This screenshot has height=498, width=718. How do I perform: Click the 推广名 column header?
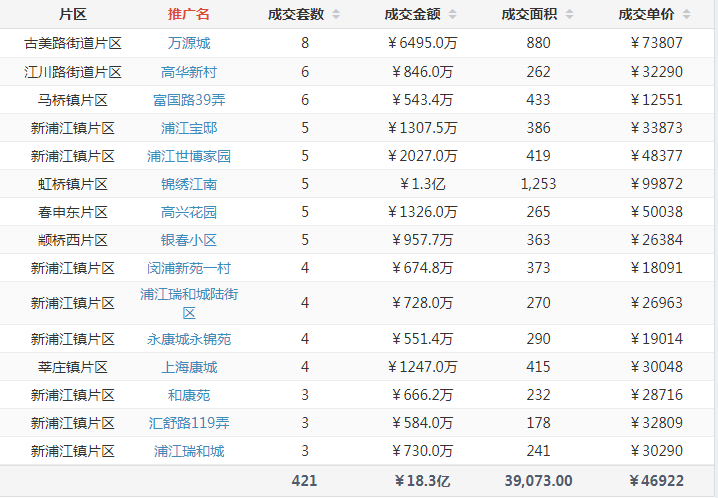pos(189,14)
